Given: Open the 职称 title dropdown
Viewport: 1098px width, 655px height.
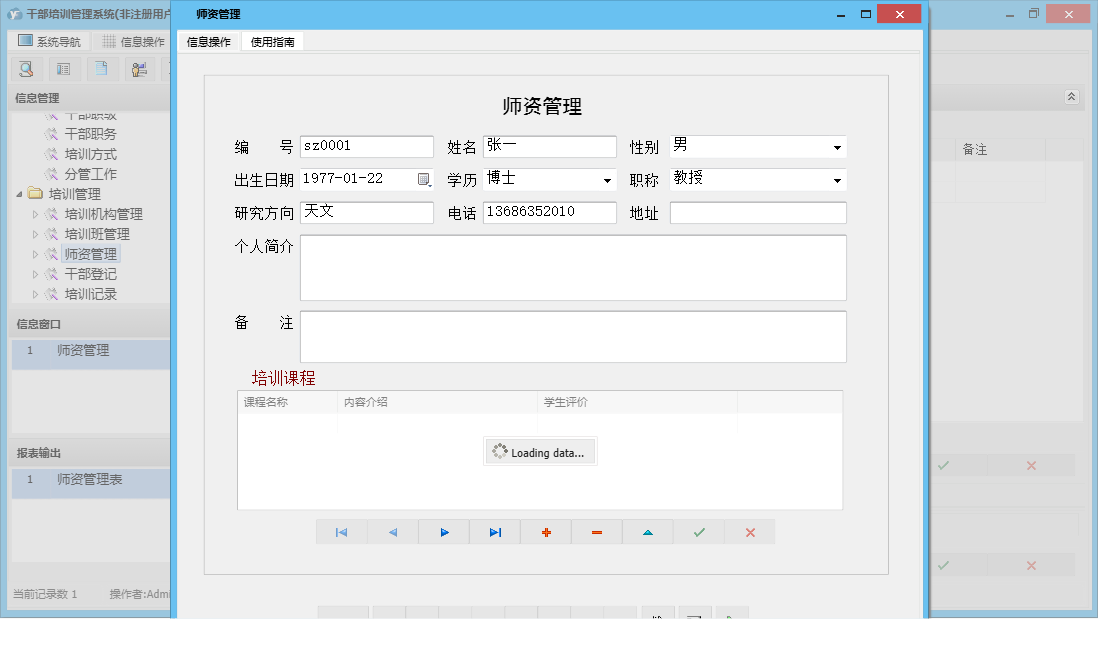Looking at the screenshot, I should click(836, 180).
